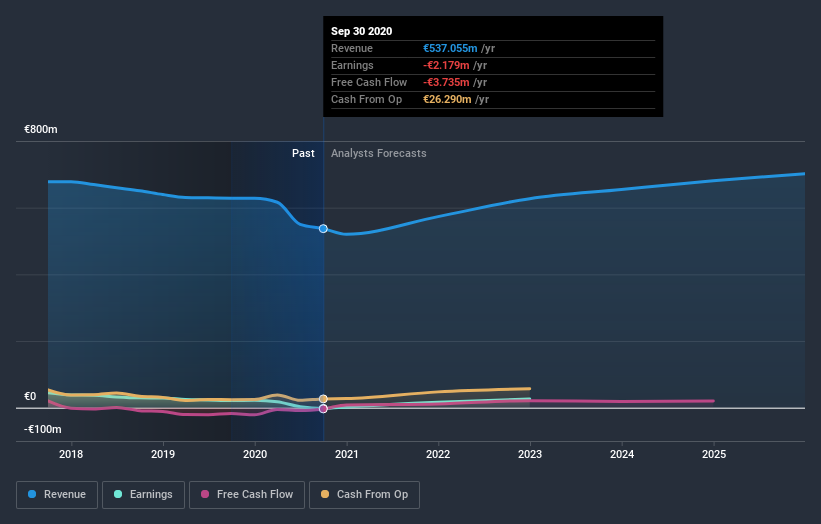This screenshot has width=821, height=524.
Task: Select the 2020 x-axis label
Action: pyautogui.click(x=255, y=454)
